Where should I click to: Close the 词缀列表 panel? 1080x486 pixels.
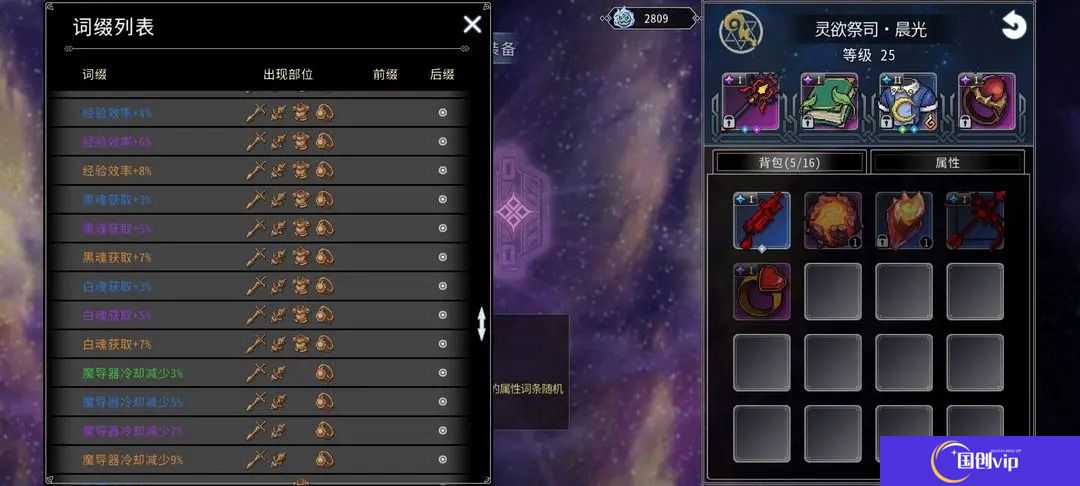pos(472,25)
